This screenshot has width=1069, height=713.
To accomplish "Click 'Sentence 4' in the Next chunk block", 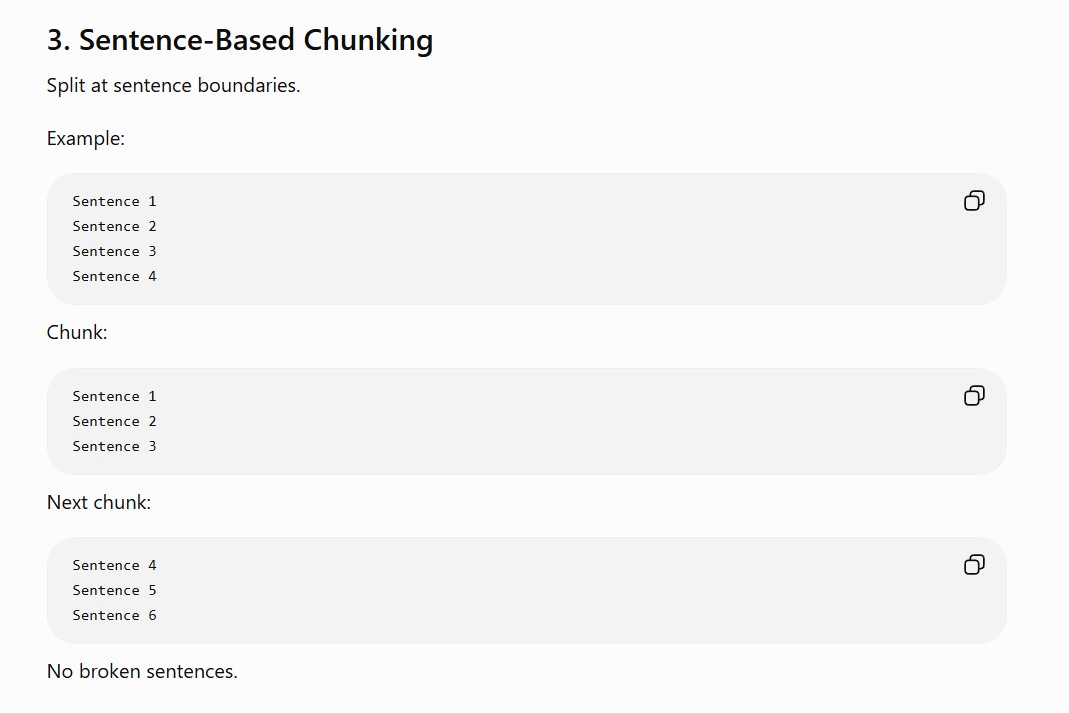I will 115,565.
